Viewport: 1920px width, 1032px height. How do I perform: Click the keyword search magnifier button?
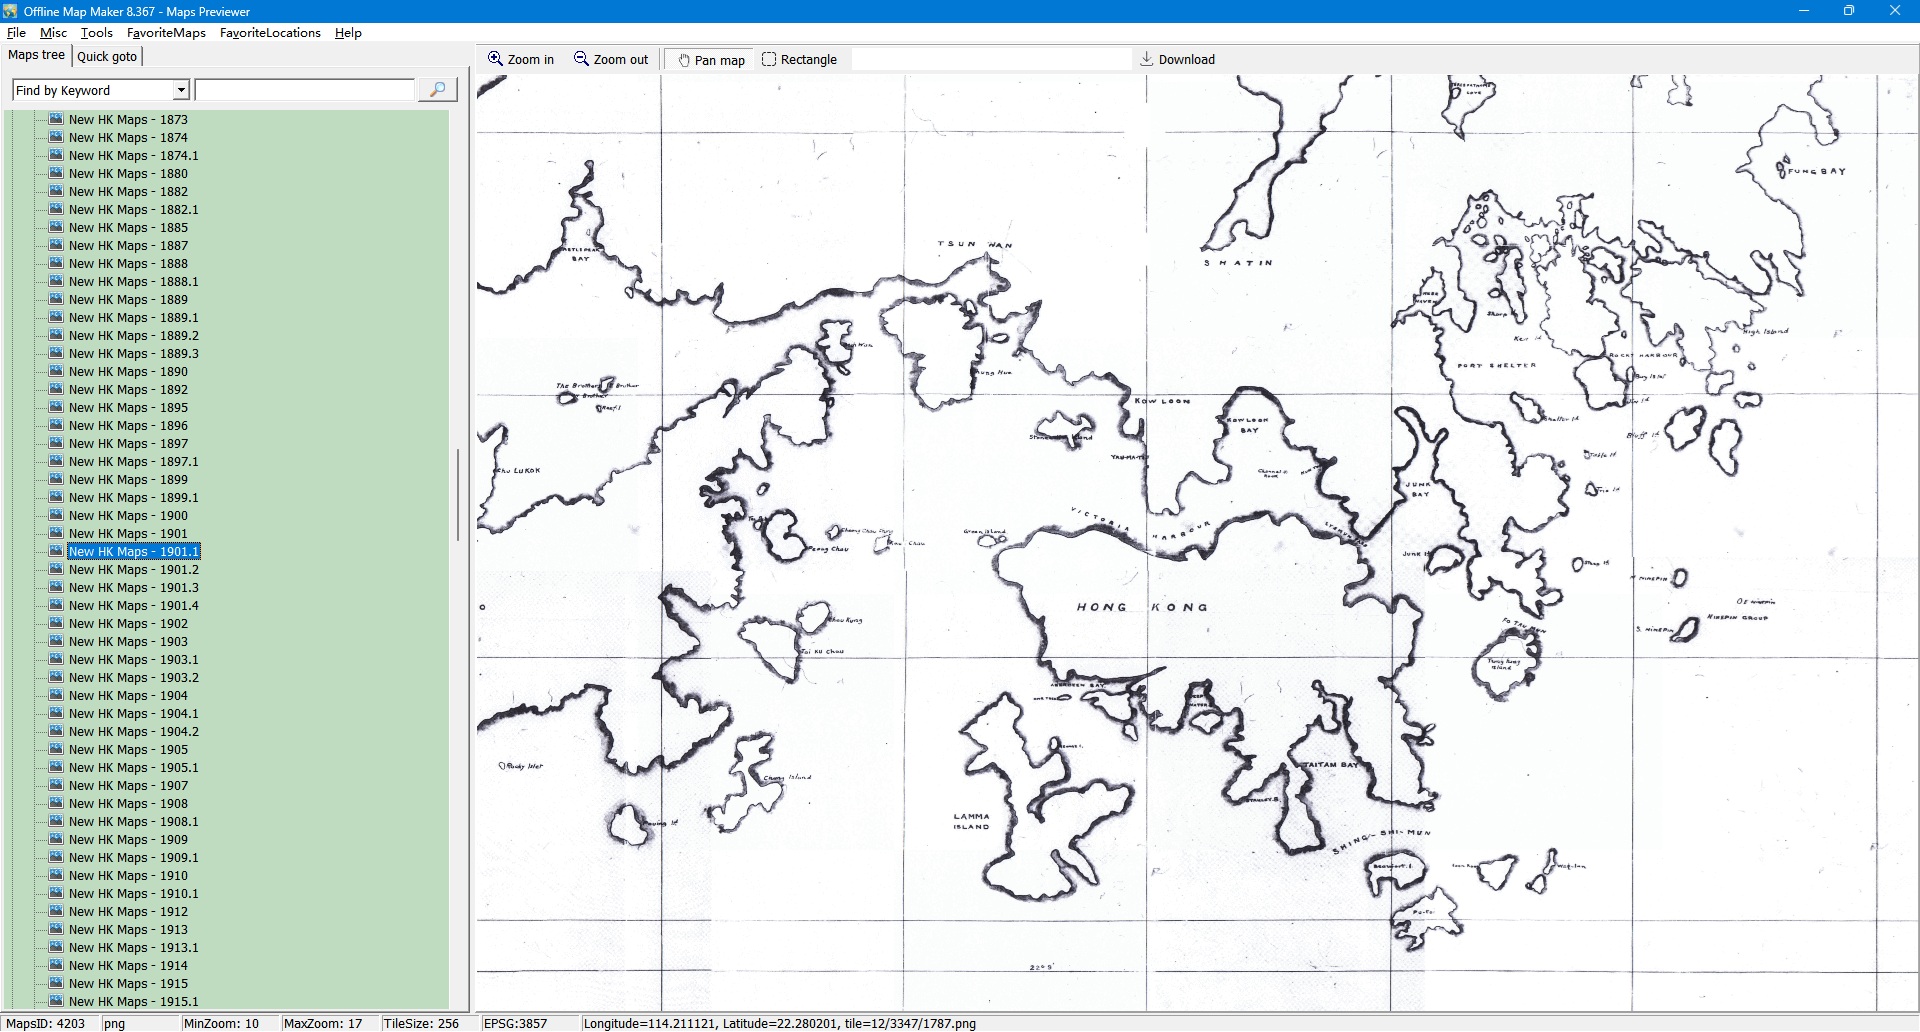click(437, 90)
